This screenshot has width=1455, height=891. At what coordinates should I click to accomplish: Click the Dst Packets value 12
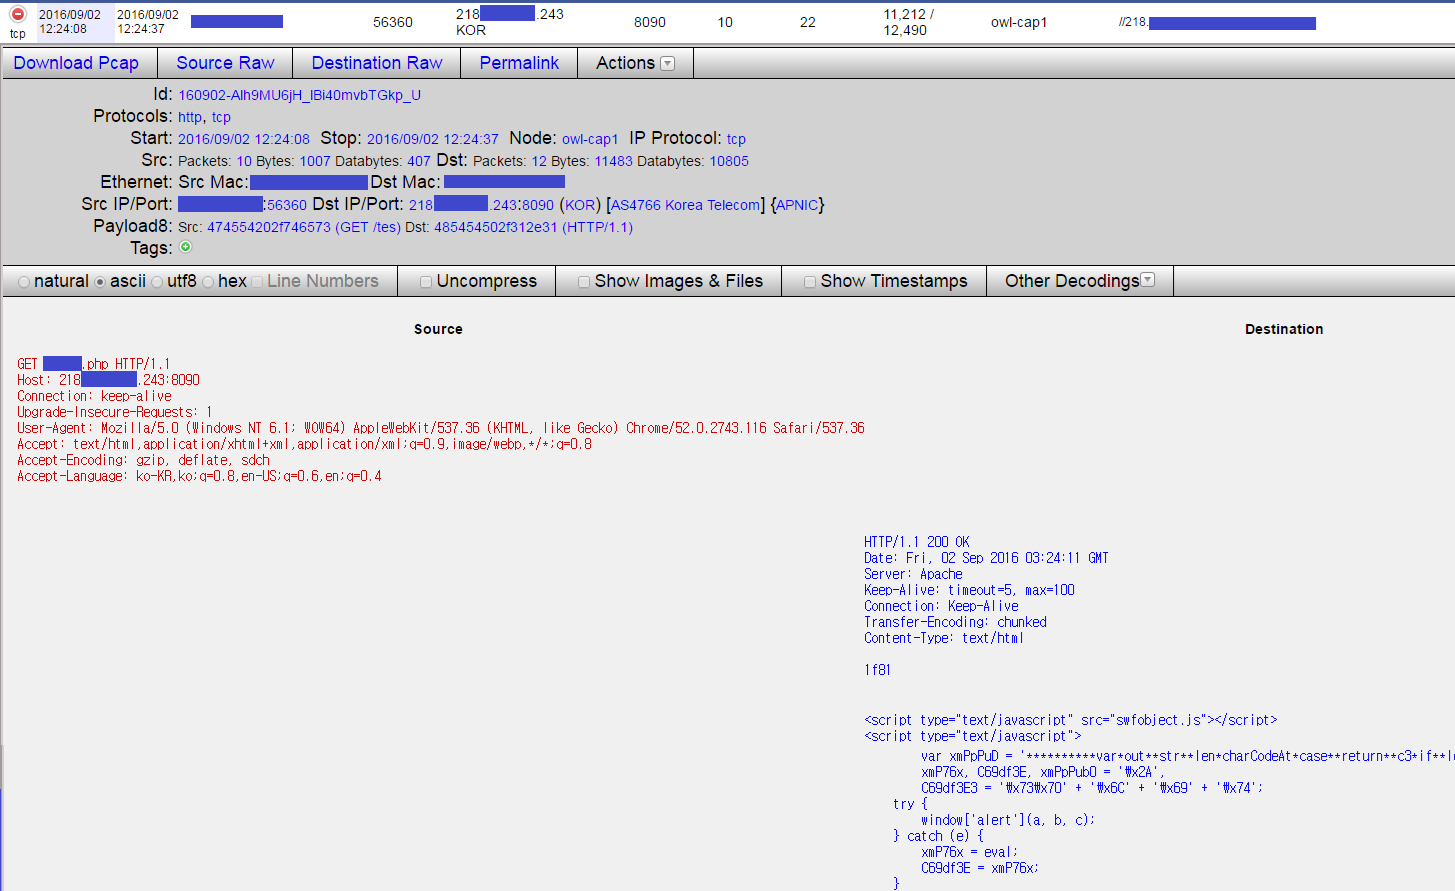coord(539,161)
